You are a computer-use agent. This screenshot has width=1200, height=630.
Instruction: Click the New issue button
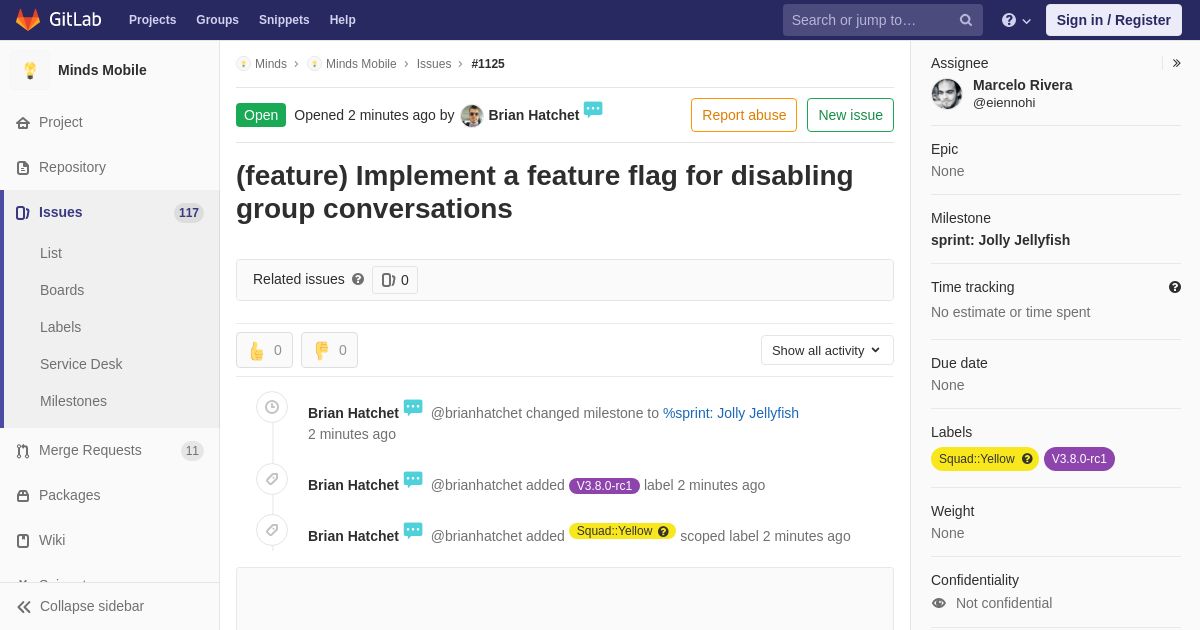pyautogui.click(x=850, y=115)
